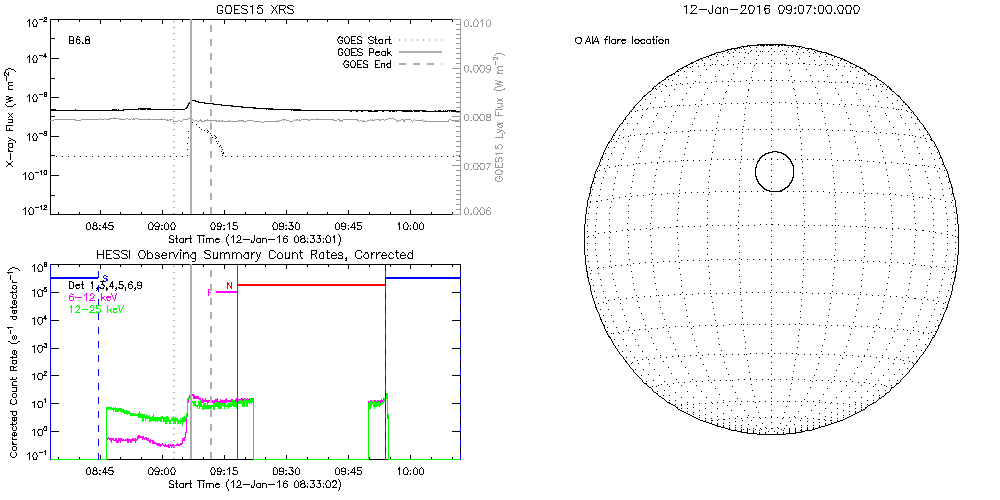Click the HESSI Observing Summary title
Viewport: 1000px width, 500px height.
(x=254, y=254)
